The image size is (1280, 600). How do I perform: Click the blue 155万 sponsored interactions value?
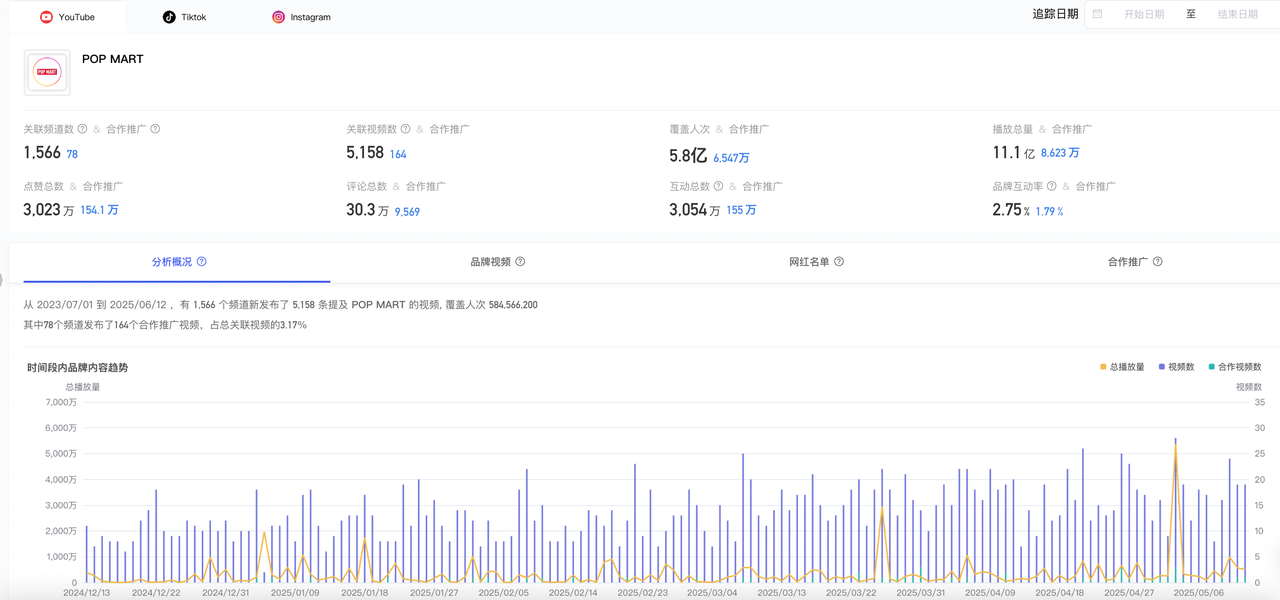[x=741, y=210]
